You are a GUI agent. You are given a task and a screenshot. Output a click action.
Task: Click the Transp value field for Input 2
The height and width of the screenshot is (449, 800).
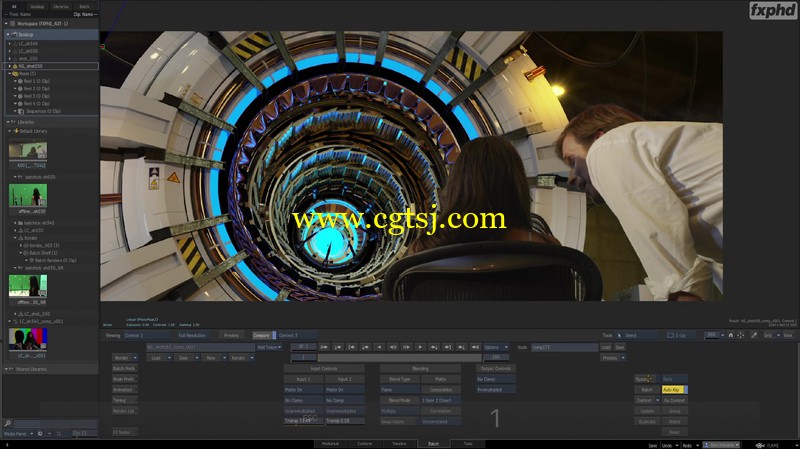pos(345,421)
